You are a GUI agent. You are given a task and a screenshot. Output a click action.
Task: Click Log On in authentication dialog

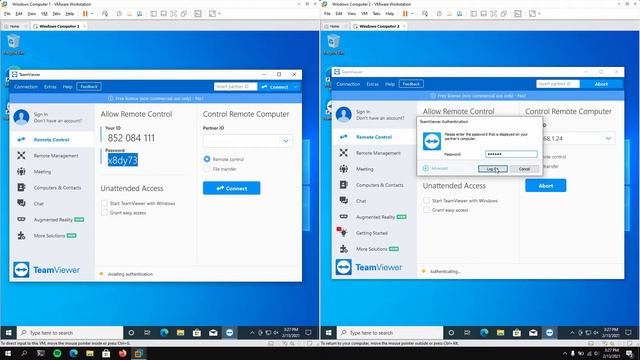click(493, 169)
